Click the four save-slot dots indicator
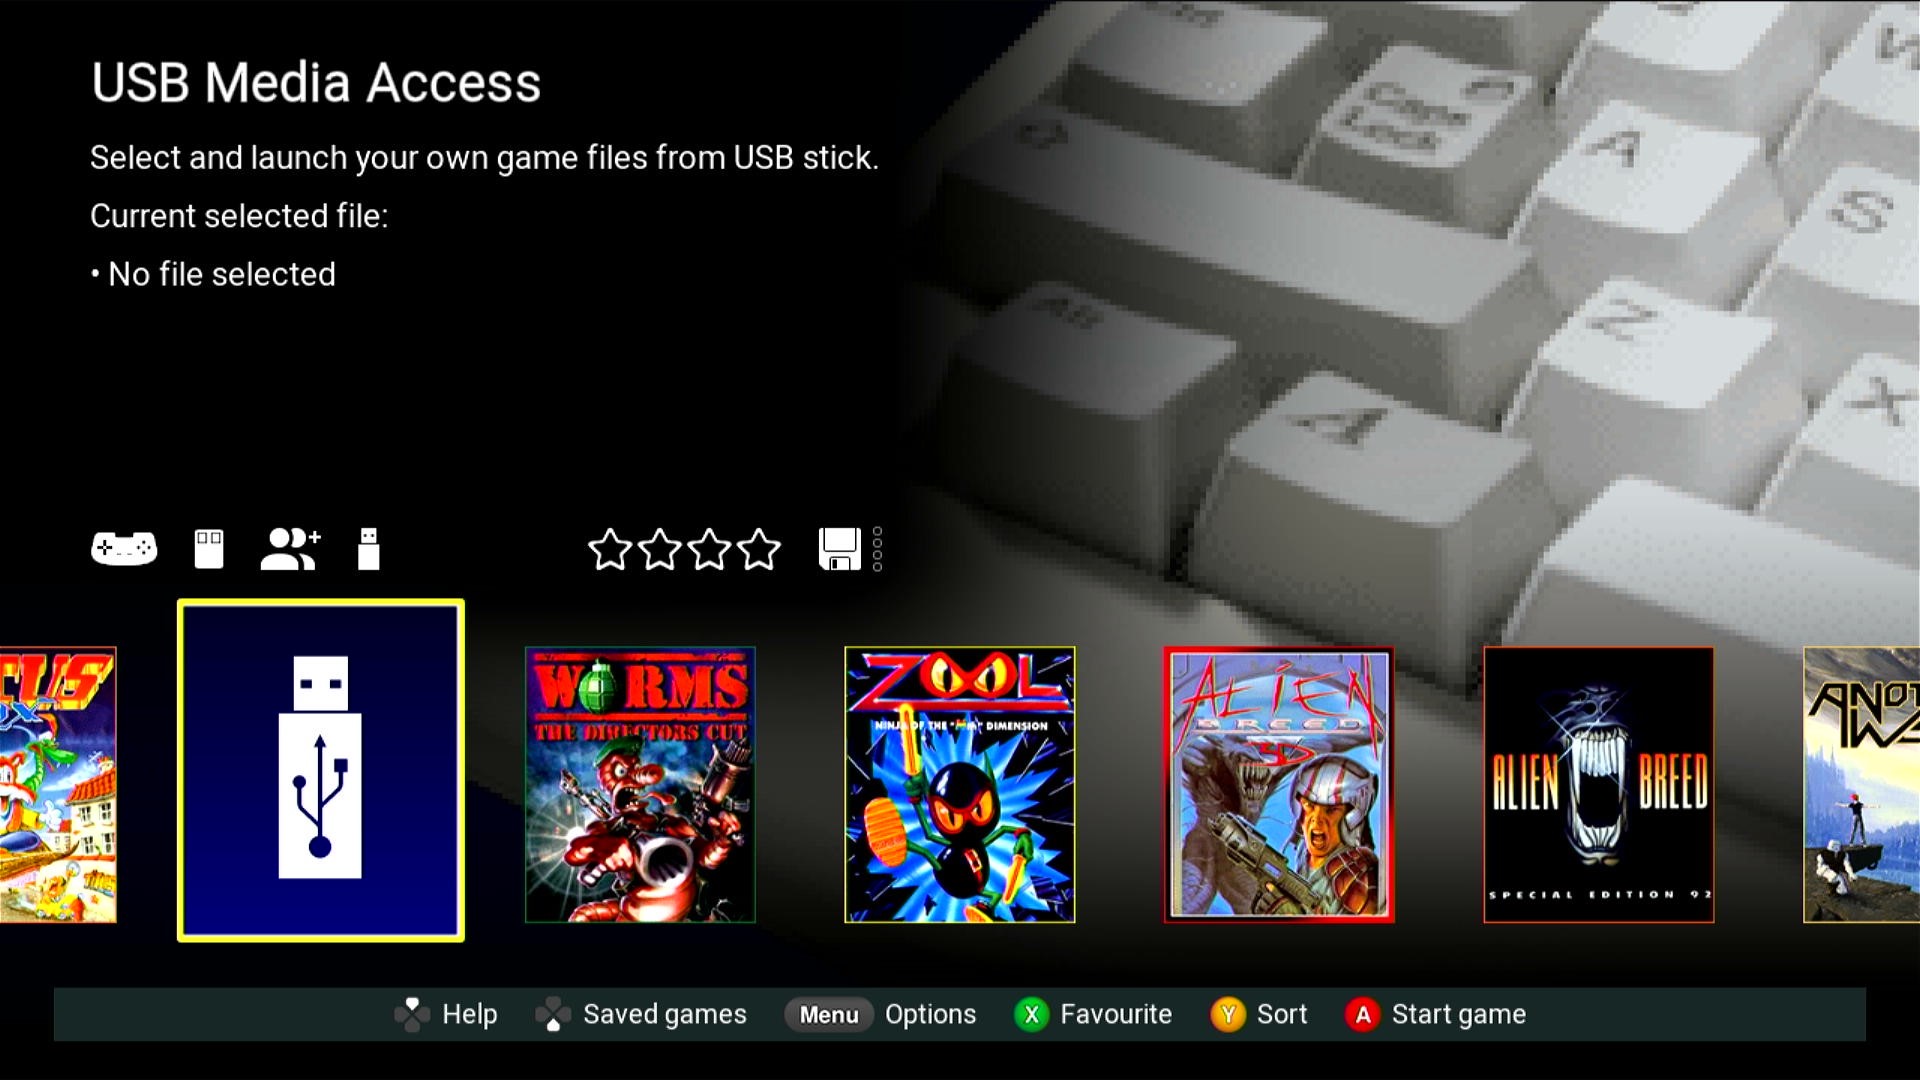This screenshot has height=1080, width=1920. pos(877,549)
